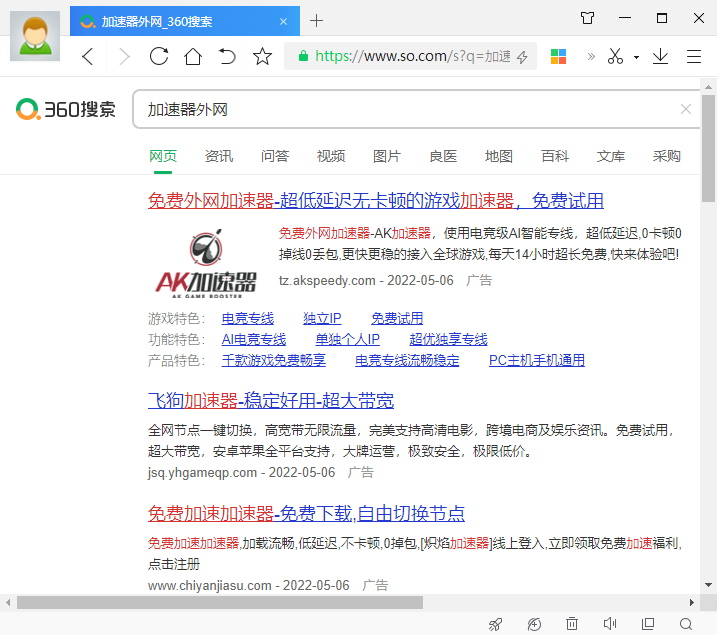Screen dimensions: 717x635
Task: Click the 360搜索 logo
Action: coord(66,109)
